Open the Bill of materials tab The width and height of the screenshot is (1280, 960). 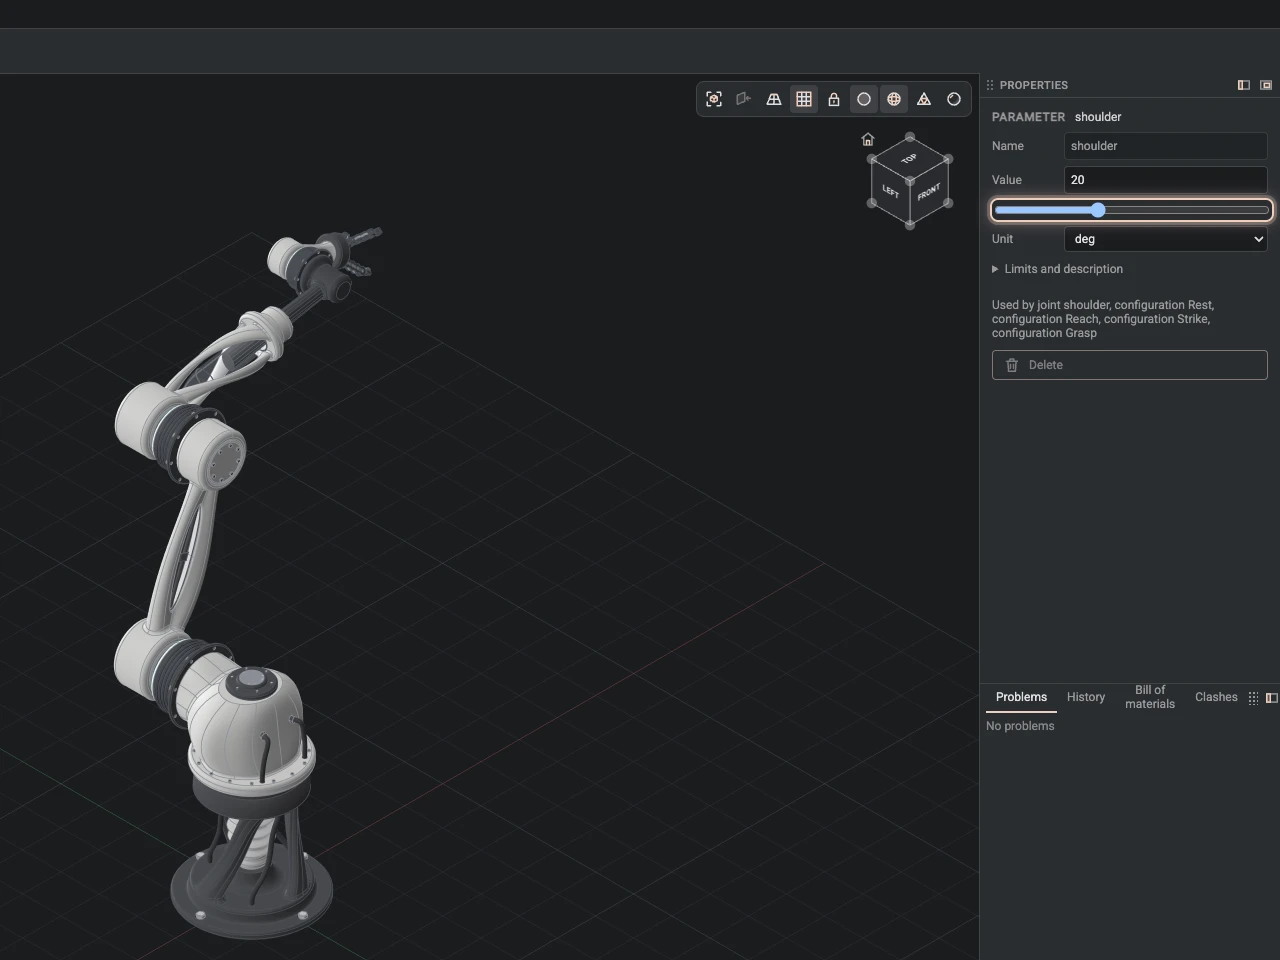1150,697
